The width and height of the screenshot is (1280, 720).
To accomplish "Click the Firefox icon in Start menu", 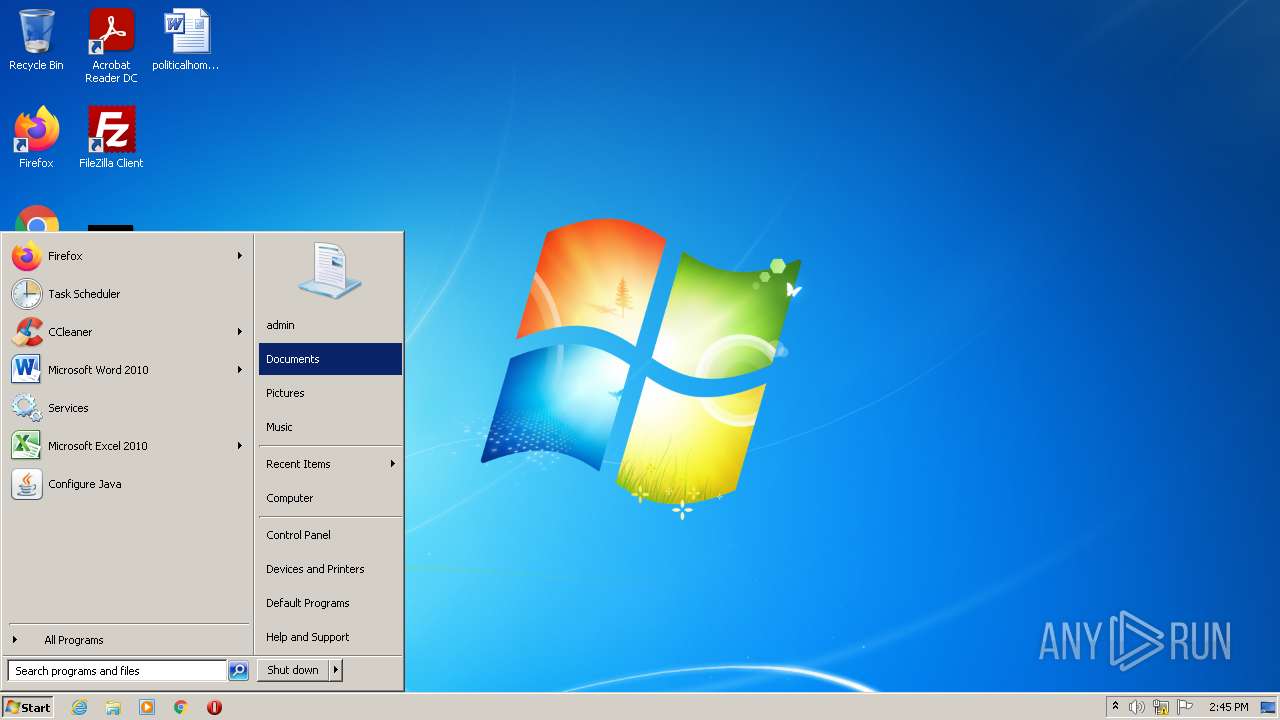I will click(x=27, y=256).
